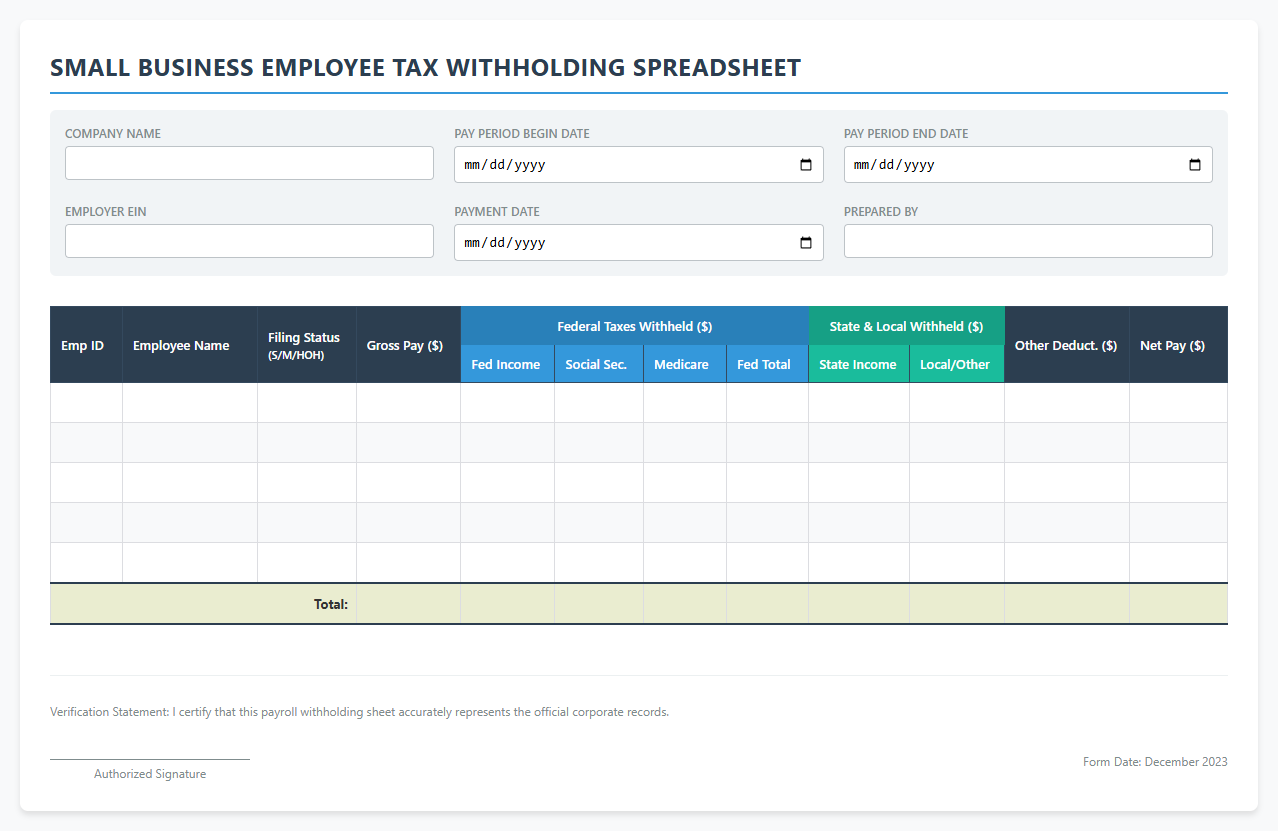Click the Verification Statement text
This screenshot has height=831, width=1278.
359,713
